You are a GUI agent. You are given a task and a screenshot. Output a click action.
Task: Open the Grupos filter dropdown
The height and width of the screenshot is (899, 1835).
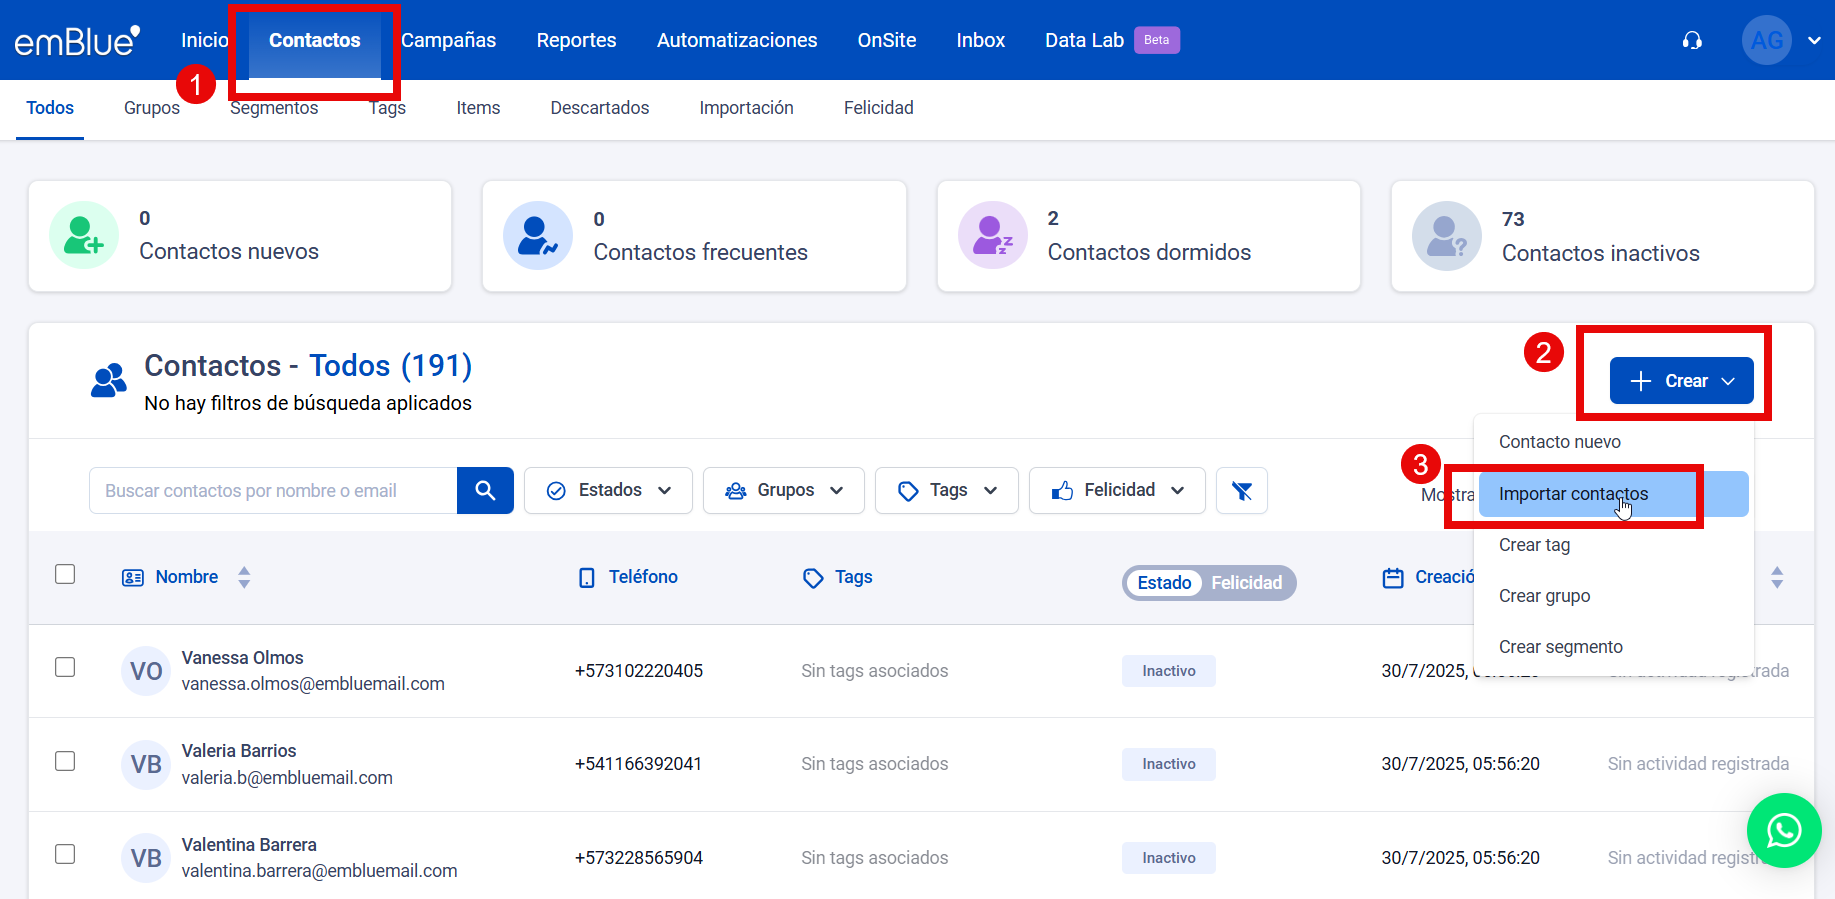click(783, 490)
